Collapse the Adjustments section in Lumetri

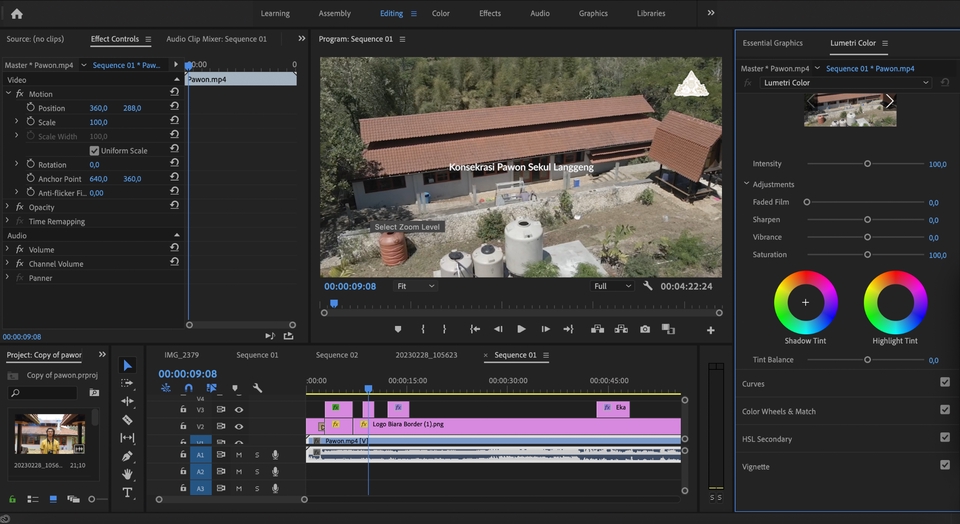point(746,183)
